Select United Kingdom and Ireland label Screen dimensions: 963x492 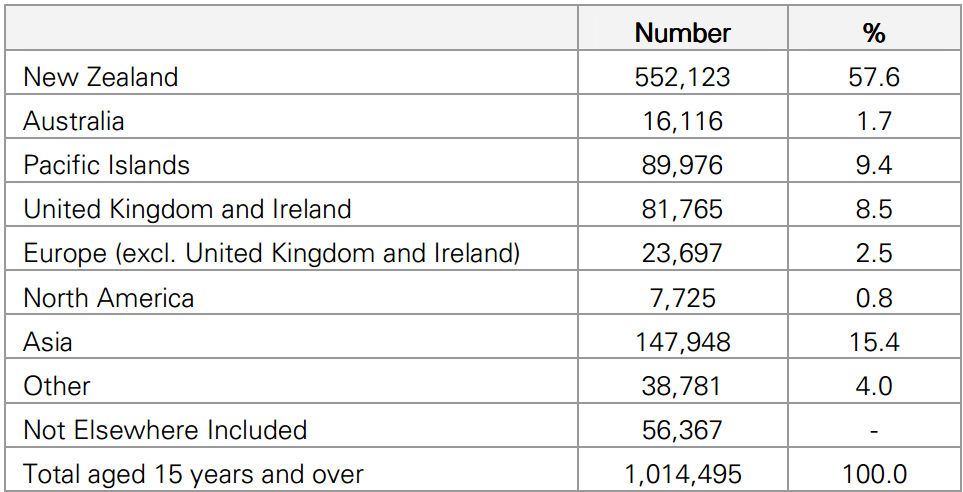tap(187, 209)
